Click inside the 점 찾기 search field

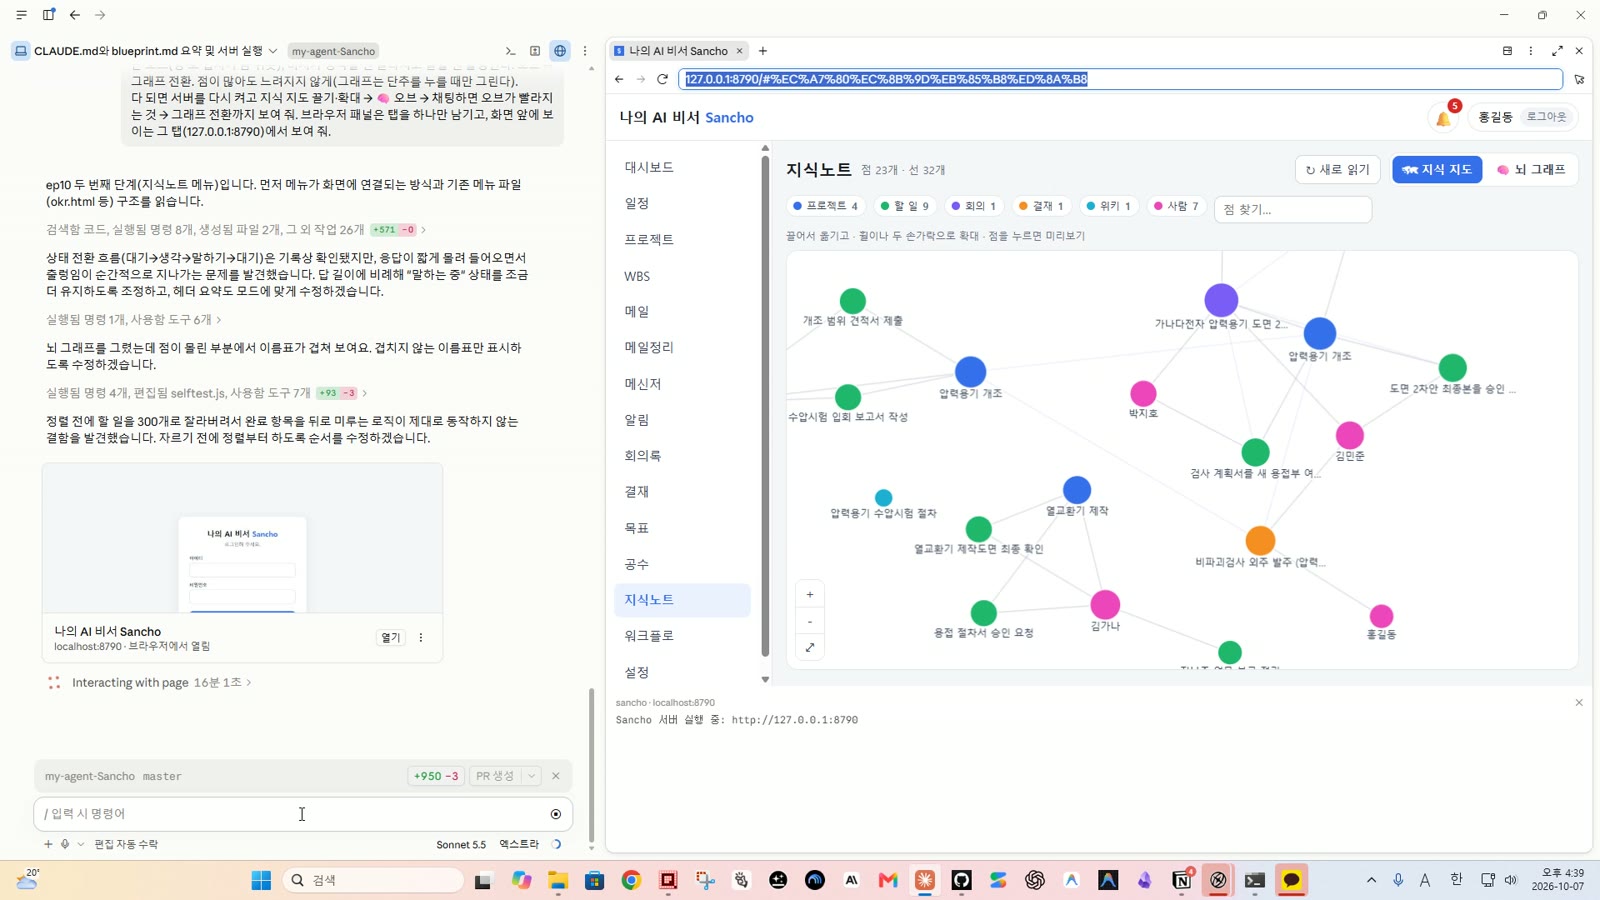click(1293, 209)
